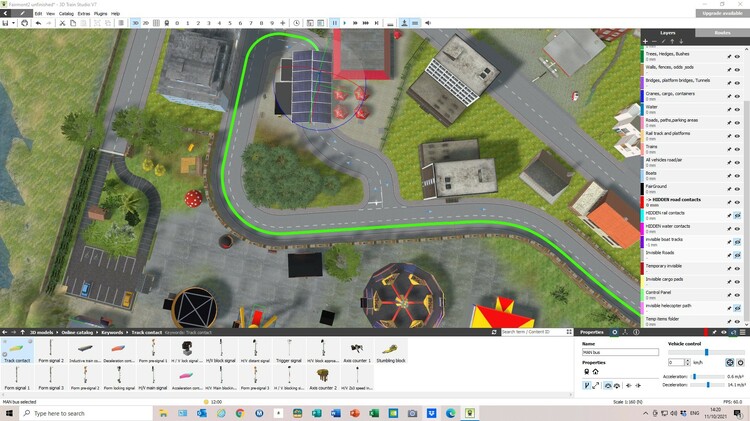Open the Catalog menu
Viewport: 750px width, 421px height.
point(66,13)
